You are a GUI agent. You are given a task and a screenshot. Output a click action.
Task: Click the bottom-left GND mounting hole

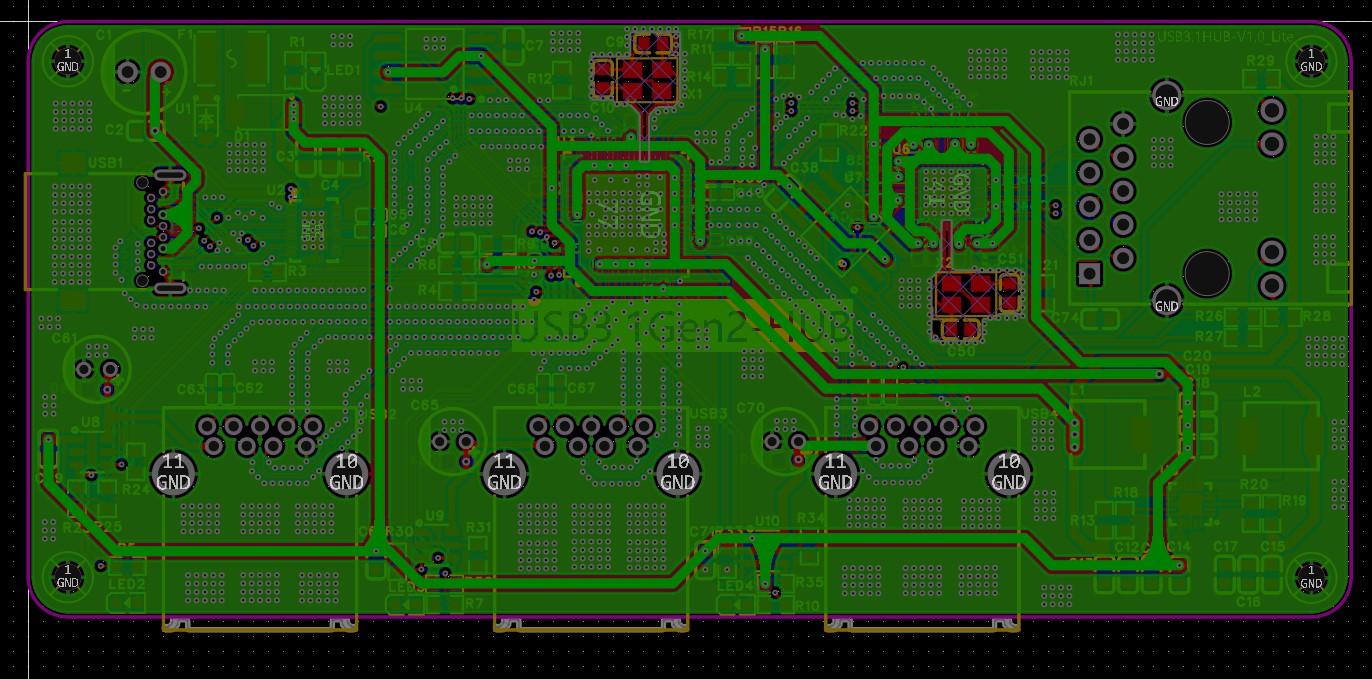(x=67, y=577)
